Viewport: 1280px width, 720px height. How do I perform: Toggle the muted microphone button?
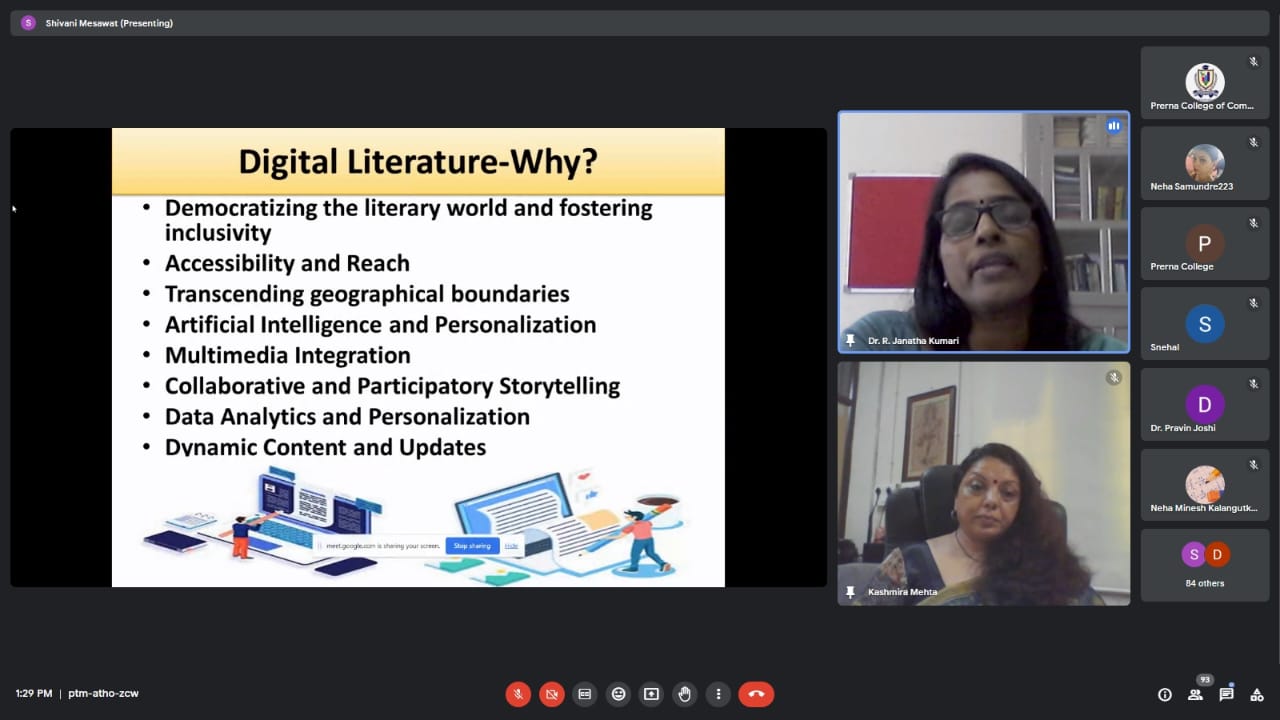point(518,694)
